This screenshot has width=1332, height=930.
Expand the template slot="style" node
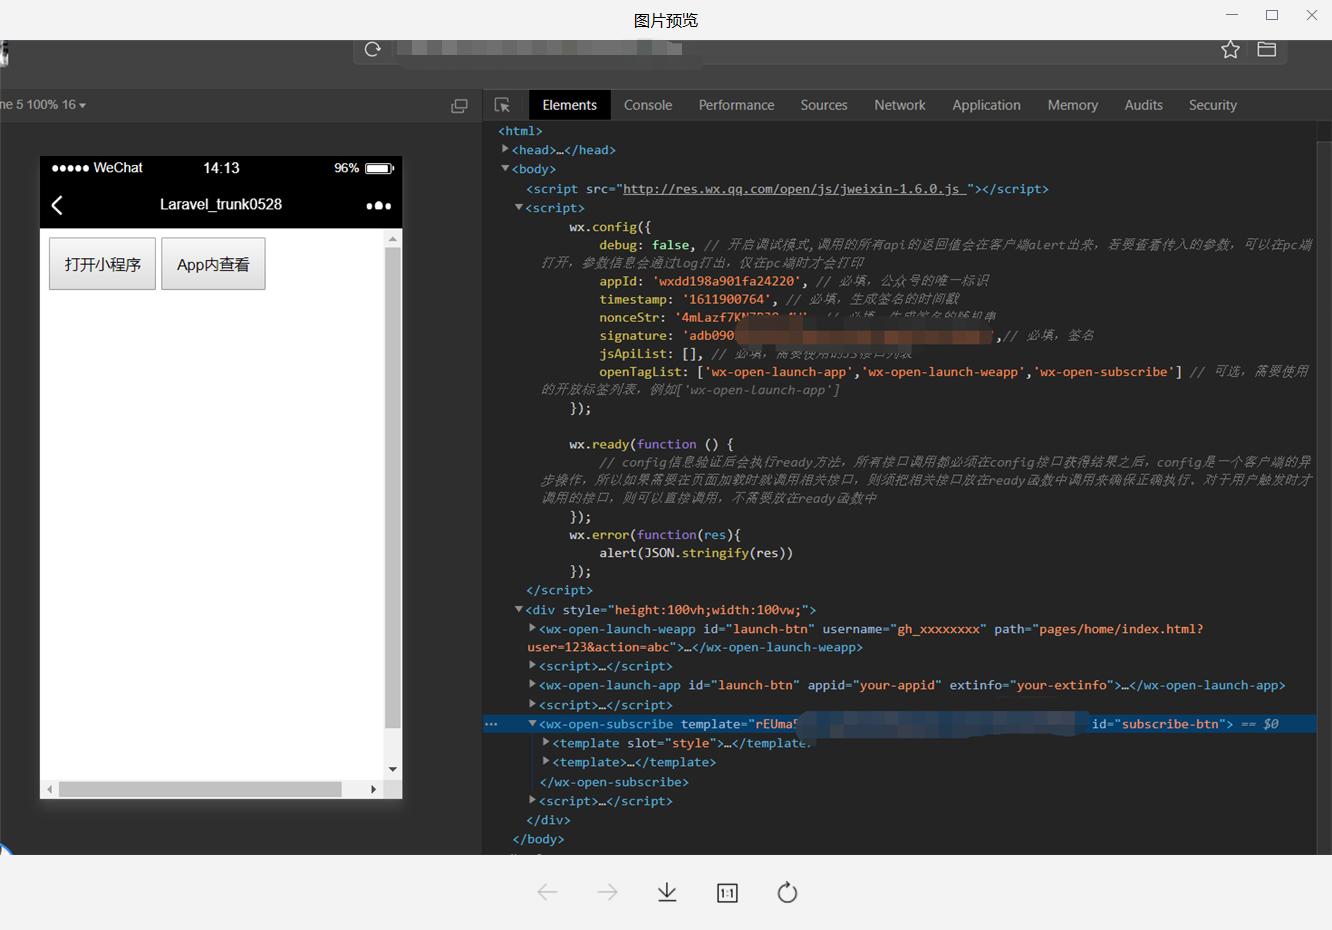click(545, 742)
